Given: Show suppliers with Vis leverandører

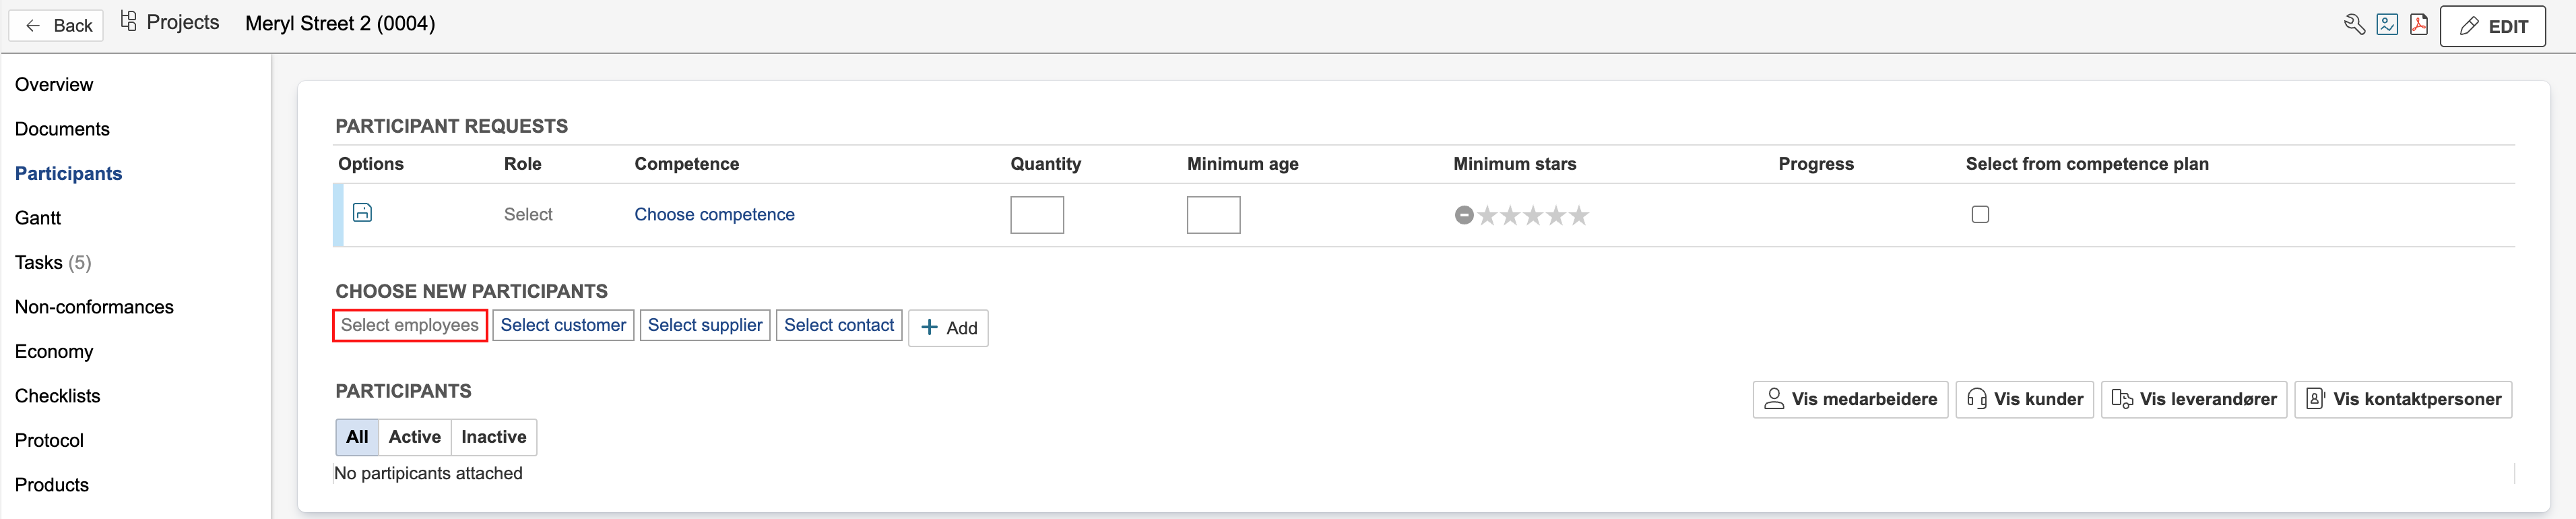Looking at the screenshot, I should pos(2193,399).
